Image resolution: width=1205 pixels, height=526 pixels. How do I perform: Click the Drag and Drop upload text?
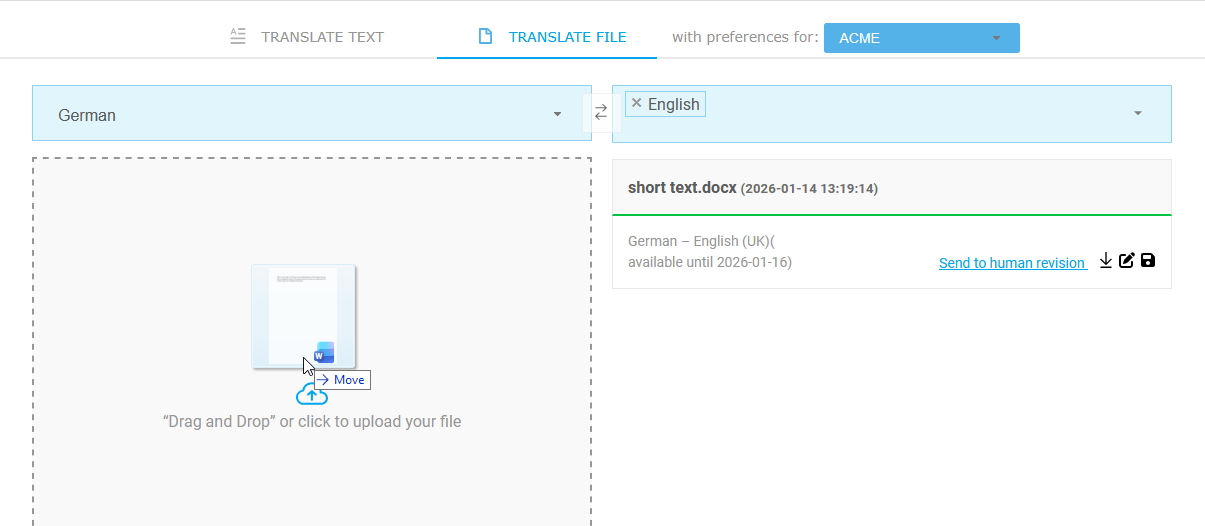click(311, 421)
